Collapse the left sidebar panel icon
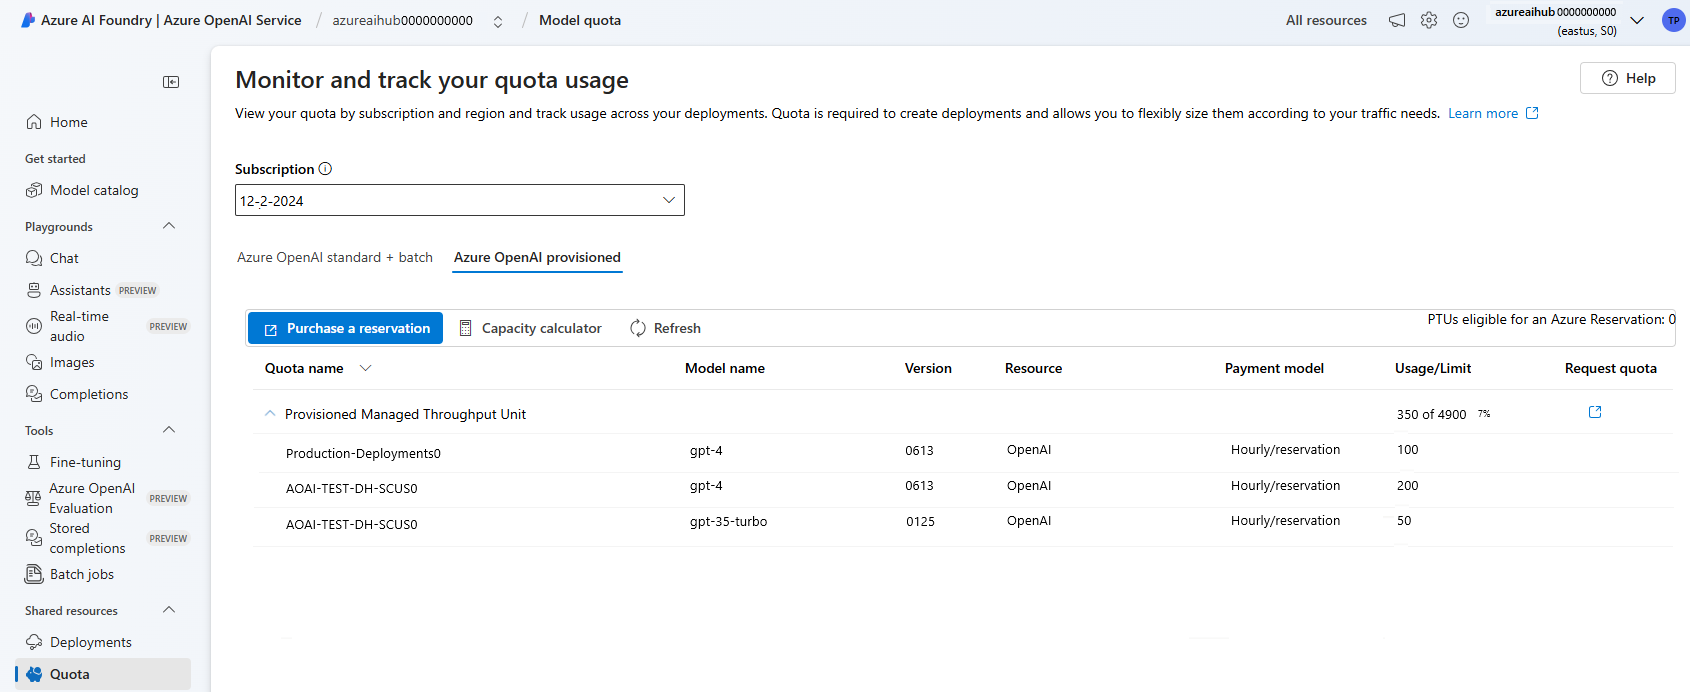The height and width of the screenshot is (692, 1690). [171, 82]
